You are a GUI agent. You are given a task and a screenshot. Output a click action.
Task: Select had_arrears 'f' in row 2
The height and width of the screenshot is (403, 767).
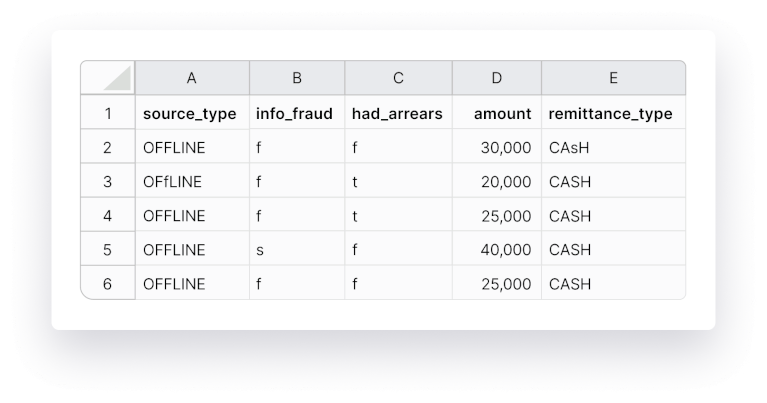399,146
